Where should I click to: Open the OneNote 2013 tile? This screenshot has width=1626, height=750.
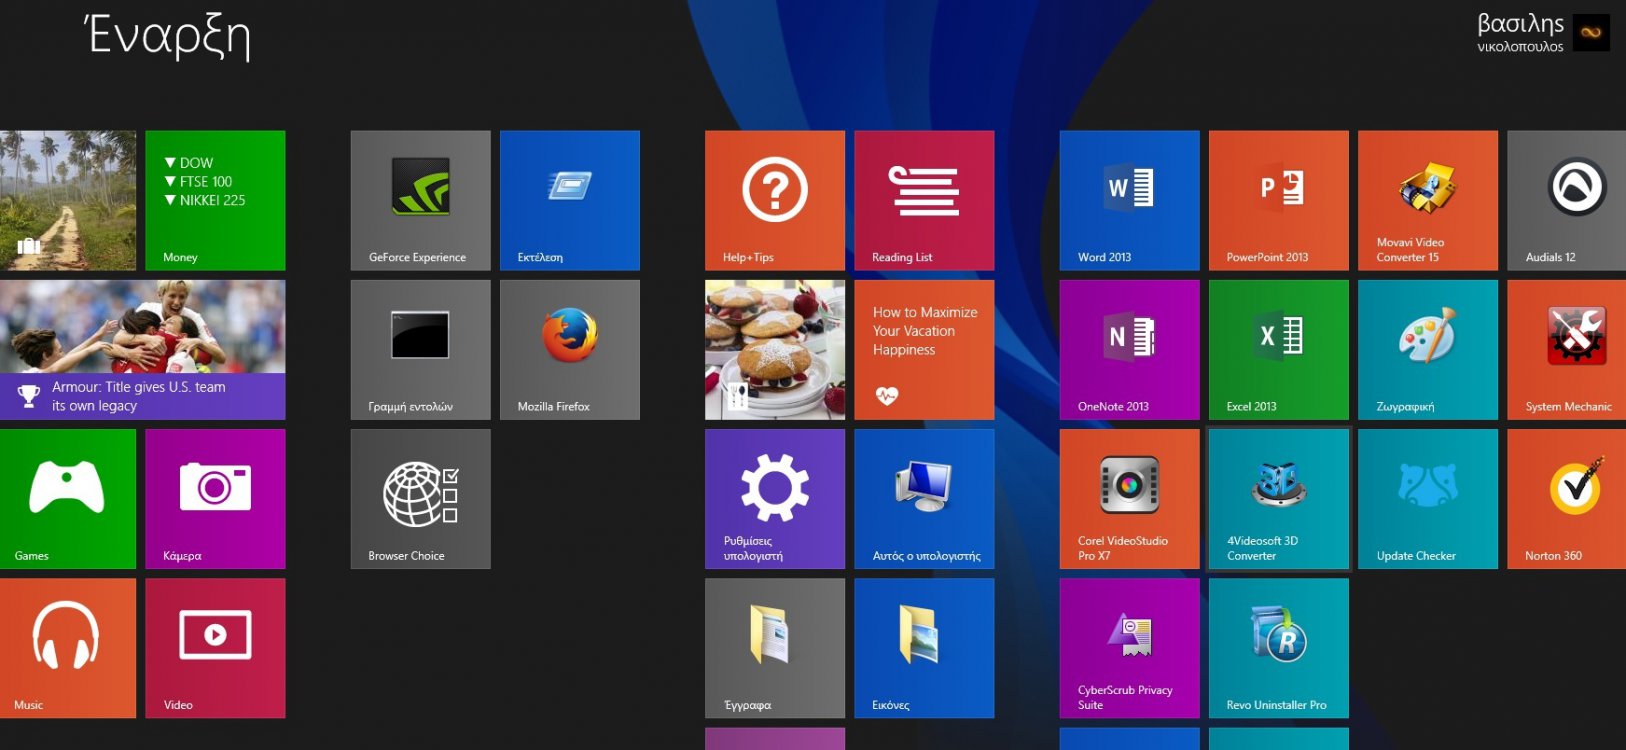1129,349
